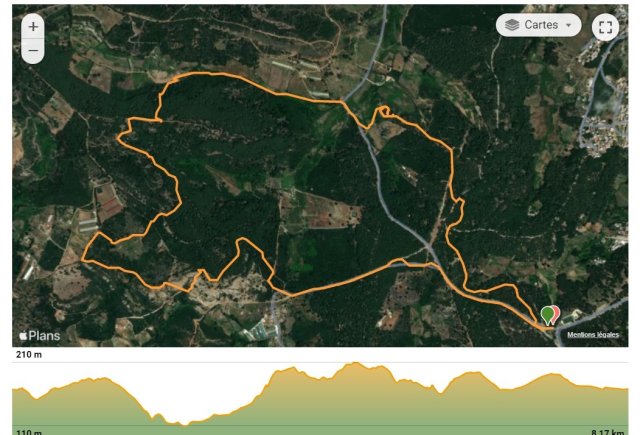The height and width of the screenshot is (435, 640).
Task: Click the lowest valley on elevation profile
Action: tap(183, 424)
